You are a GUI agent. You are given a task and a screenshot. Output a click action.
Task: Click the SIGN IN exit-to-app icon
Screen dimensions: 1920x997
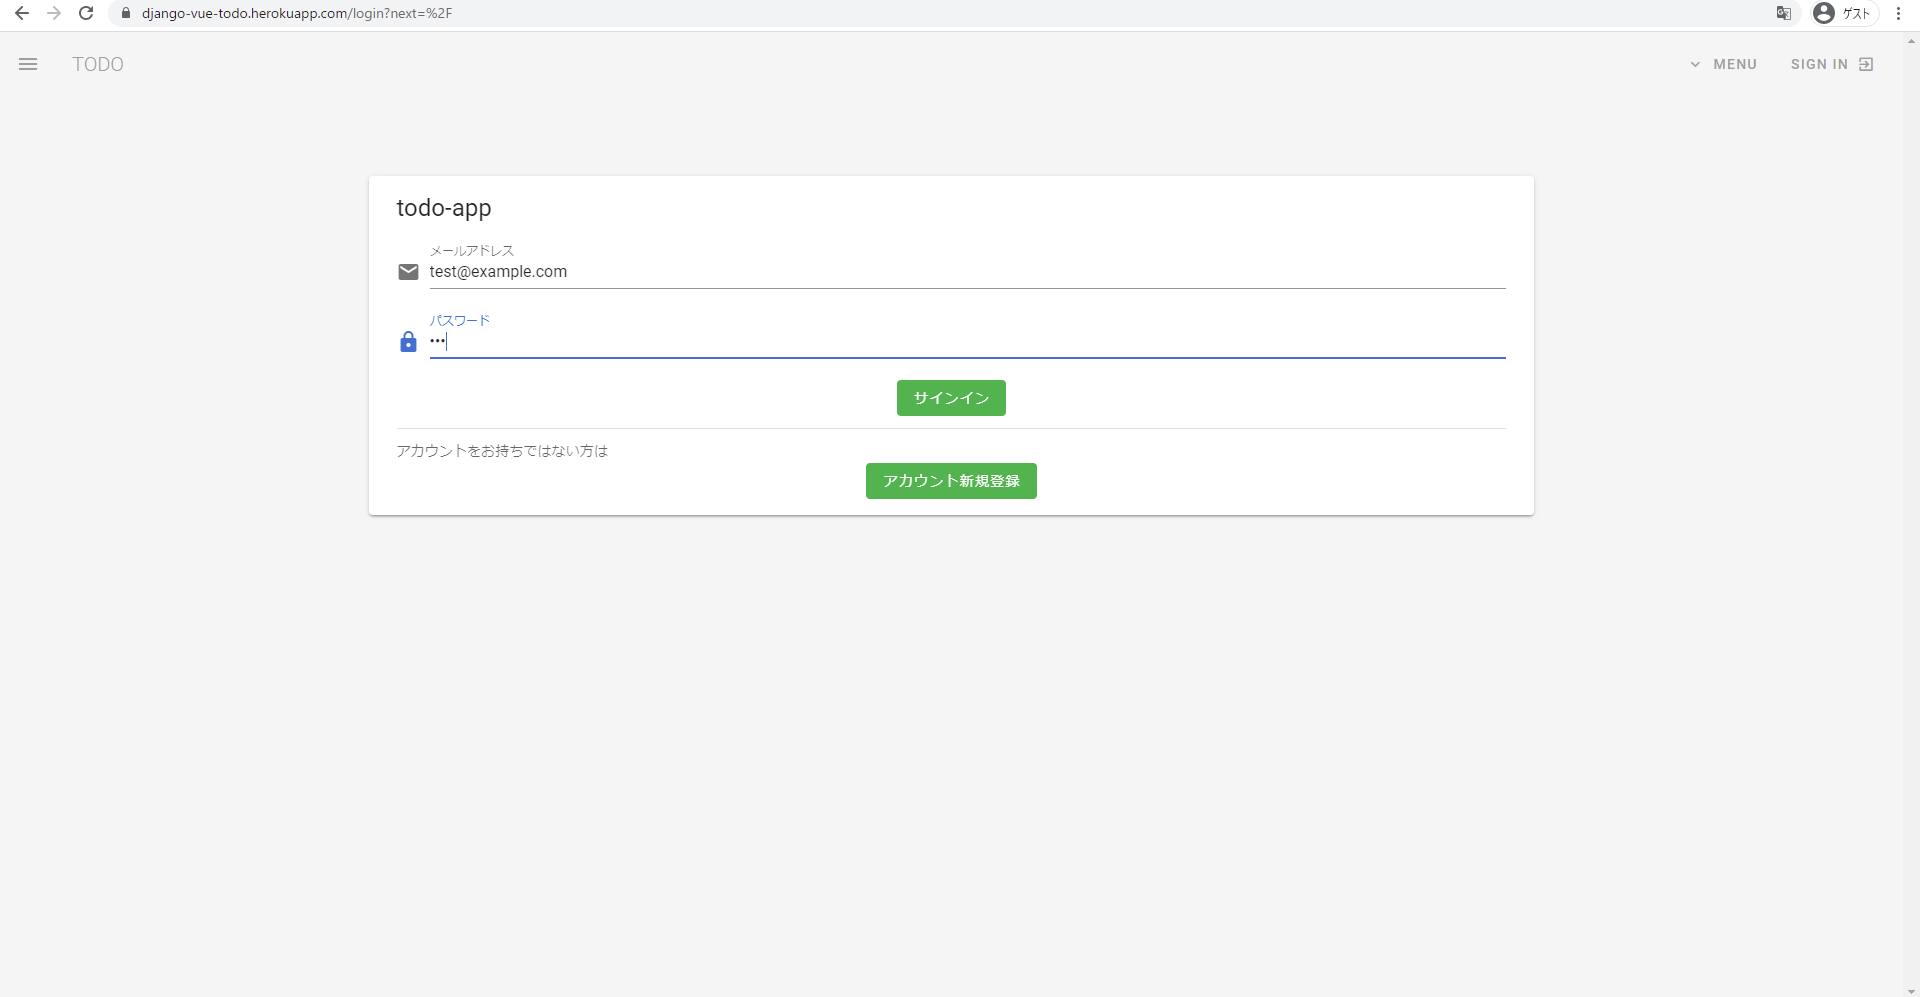point(1866,64)
